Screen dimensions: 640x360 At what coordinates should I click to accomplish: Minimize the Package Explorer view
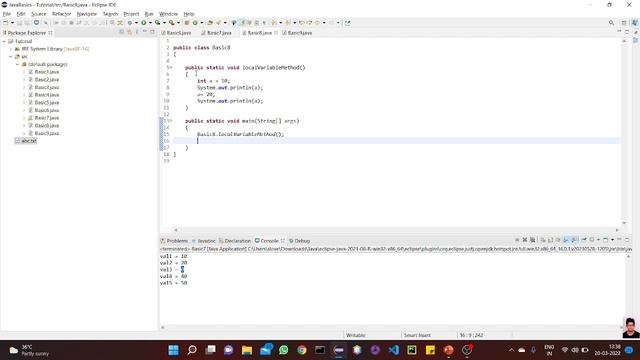point(145,32)
